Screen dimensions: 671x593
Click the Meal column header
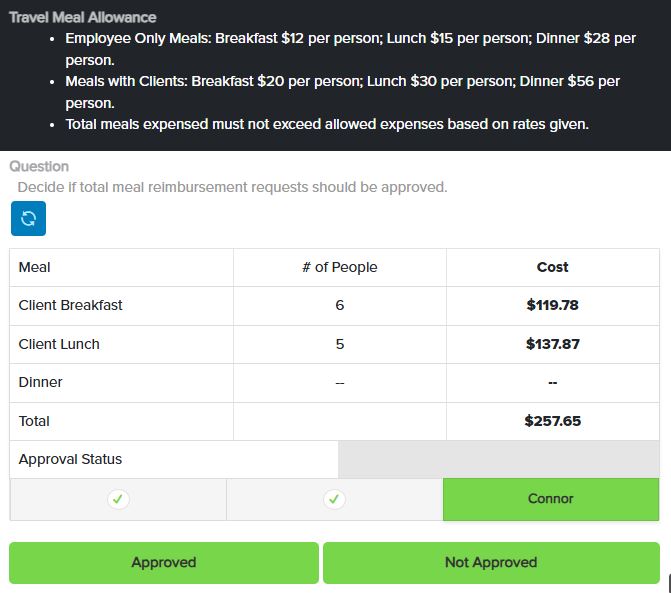coord(34,267)
